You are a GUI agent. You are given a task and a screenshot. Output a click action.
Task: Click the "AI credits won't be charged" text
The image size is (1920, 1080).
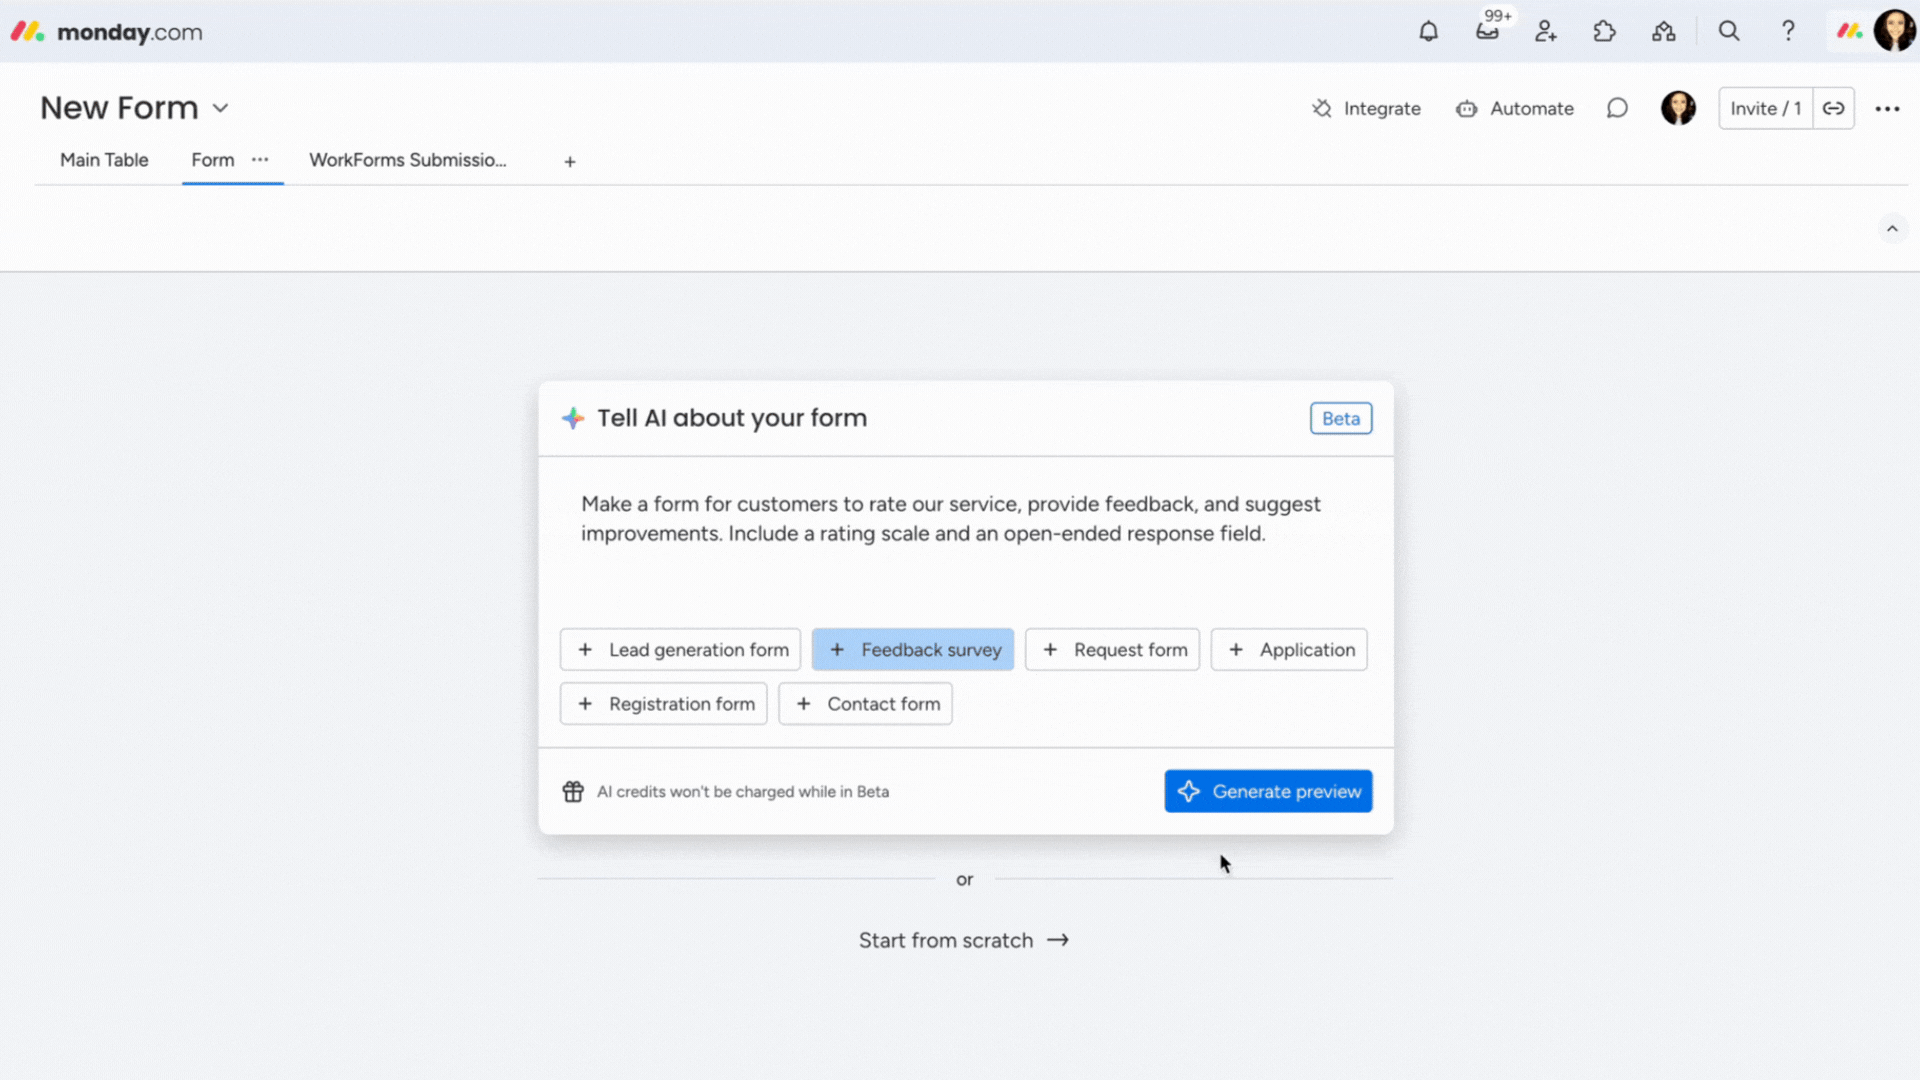[743, 791]
